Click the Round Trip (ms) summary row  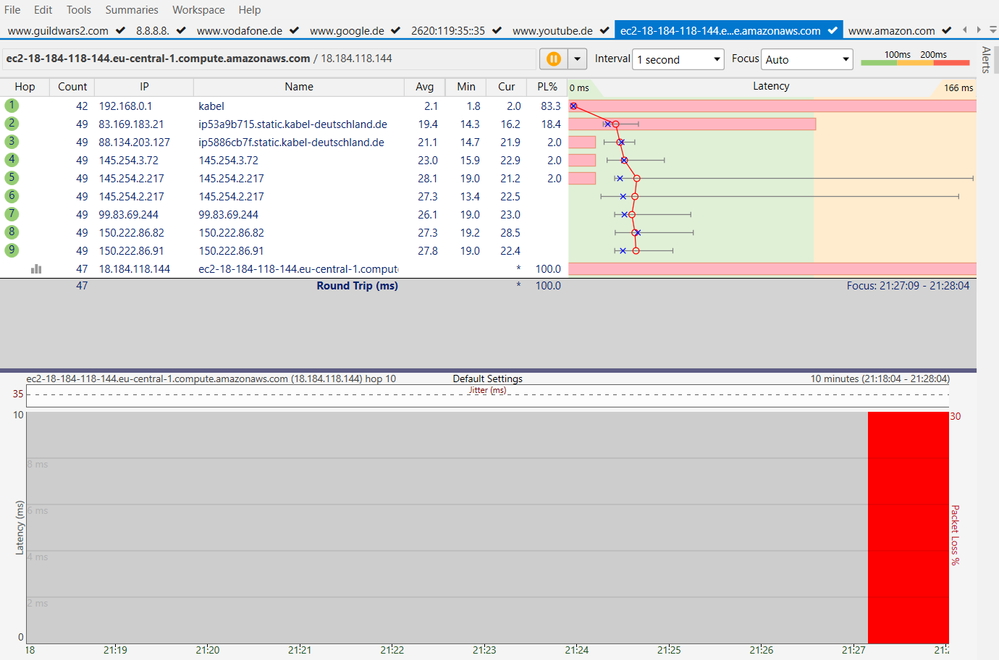click(x=357, y=285)
